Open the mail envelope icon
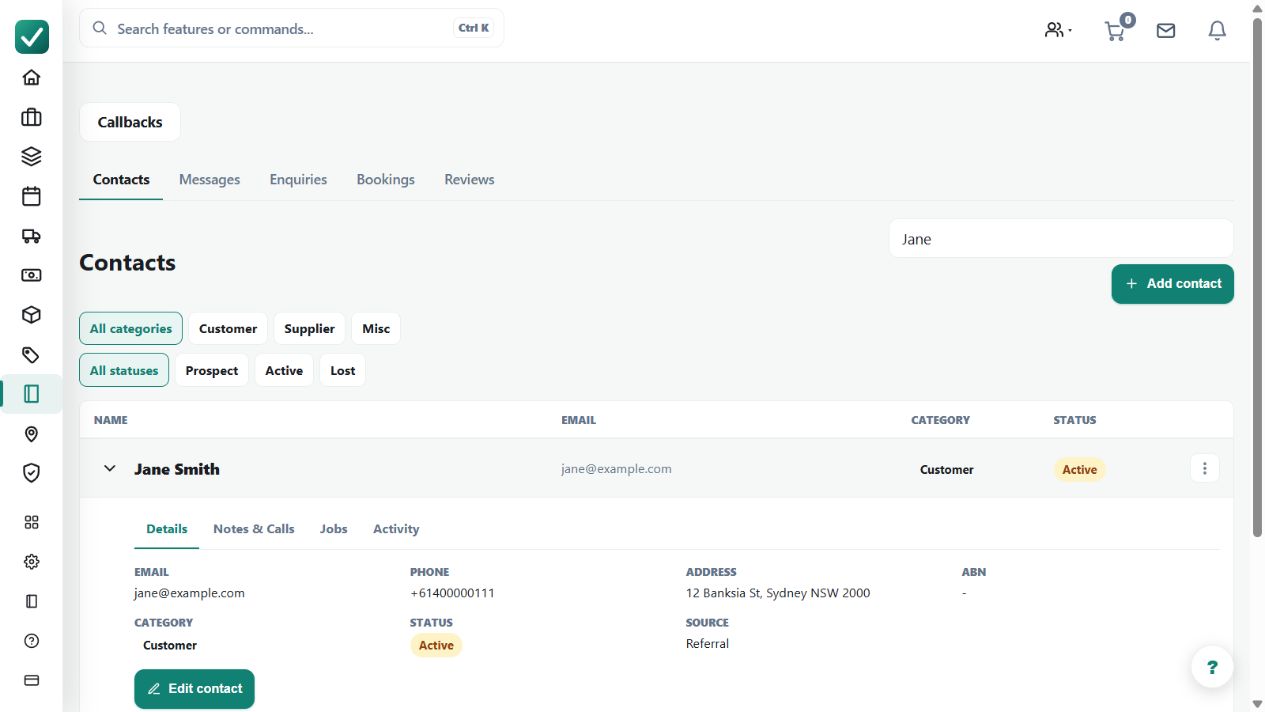 1166,31
